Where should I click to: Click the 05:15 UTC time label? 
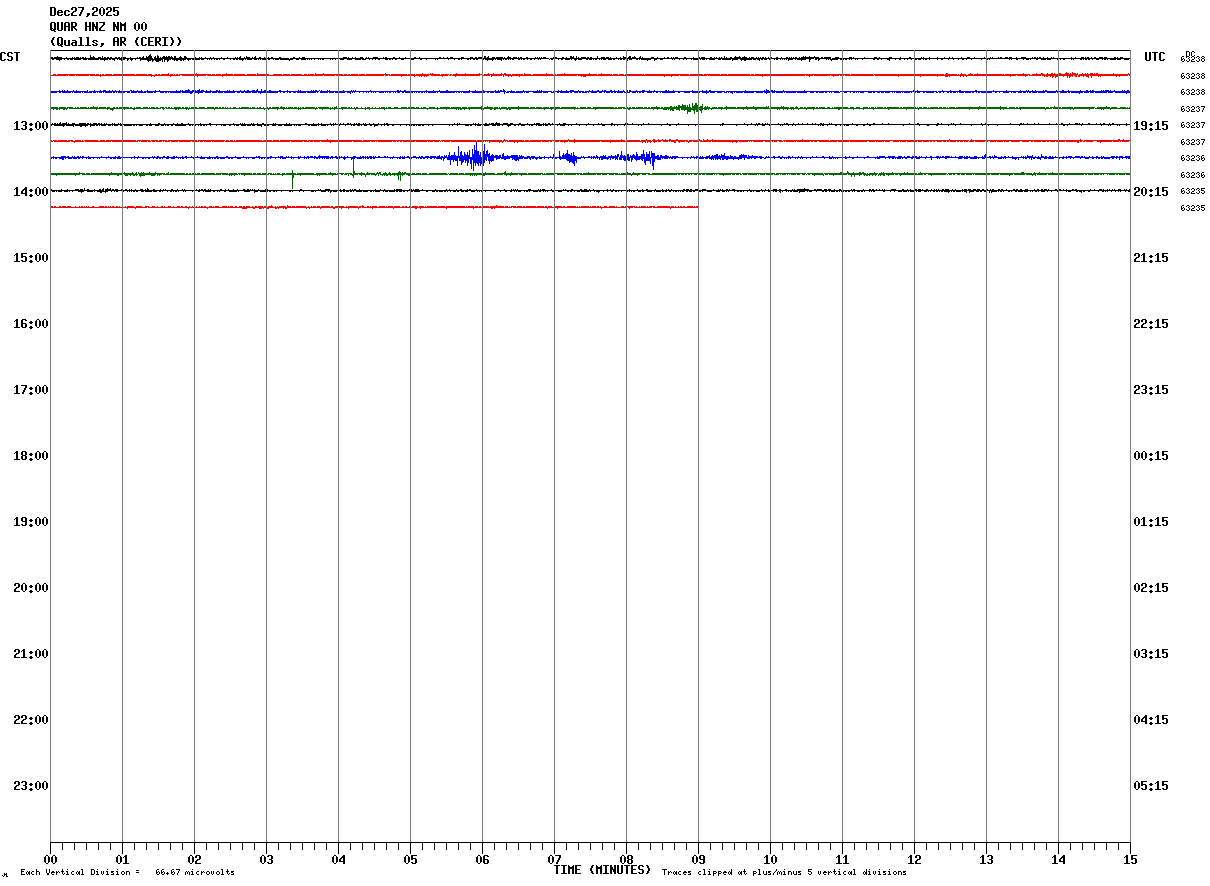1151,786
